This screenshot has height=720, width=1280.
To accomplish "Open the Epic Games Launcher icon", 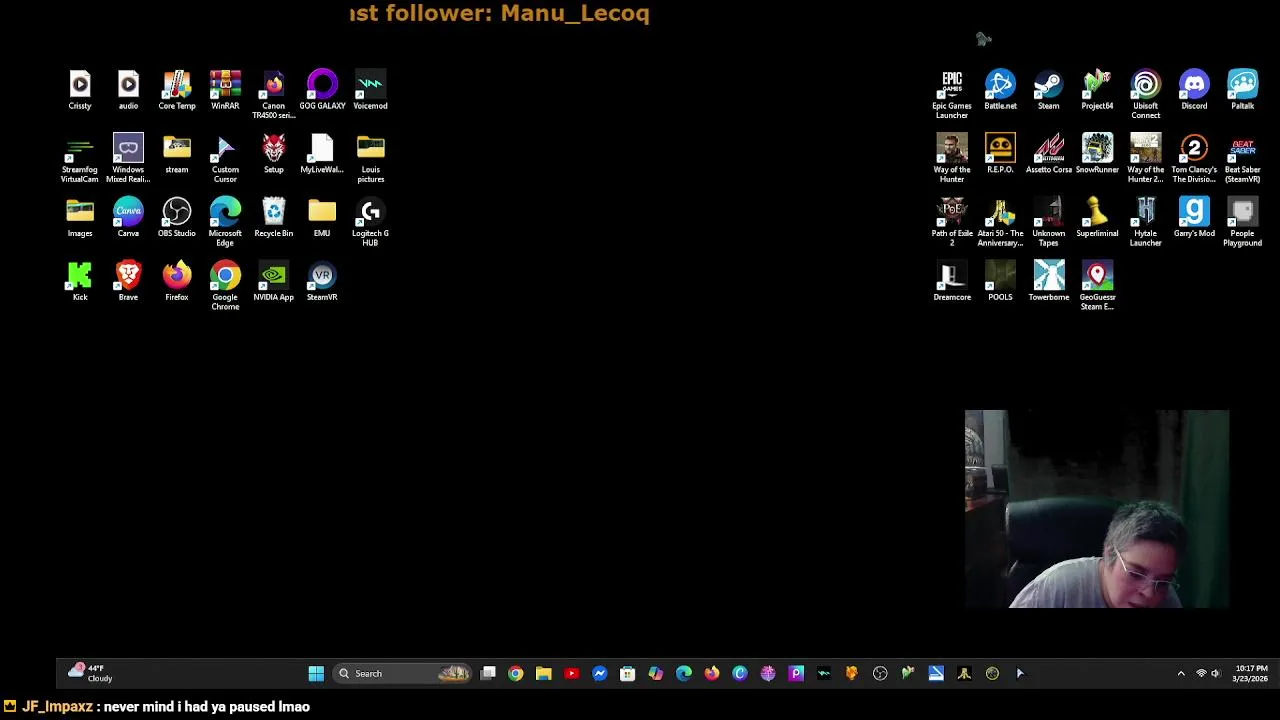I will (x=952, y=94).
